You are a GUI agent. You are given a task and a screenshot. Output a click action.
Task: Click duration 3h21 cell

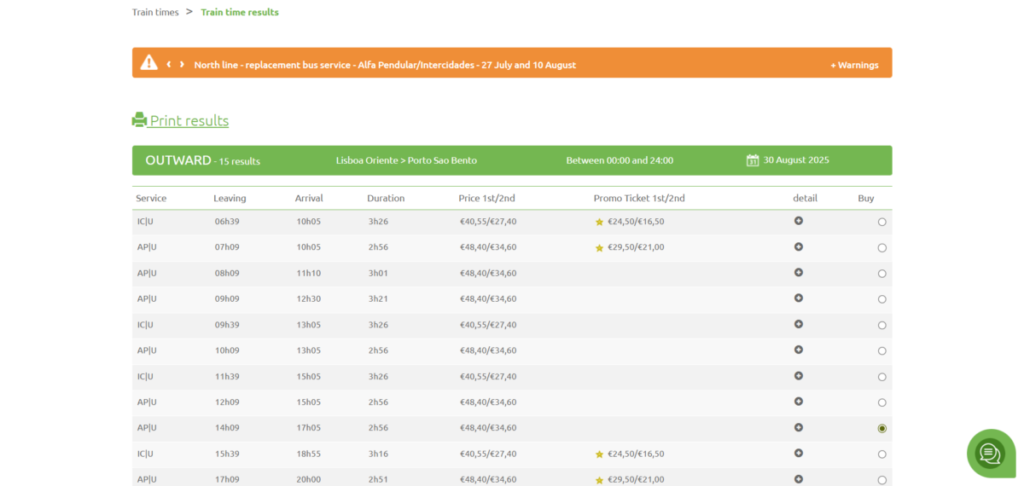tap(378, 299)
